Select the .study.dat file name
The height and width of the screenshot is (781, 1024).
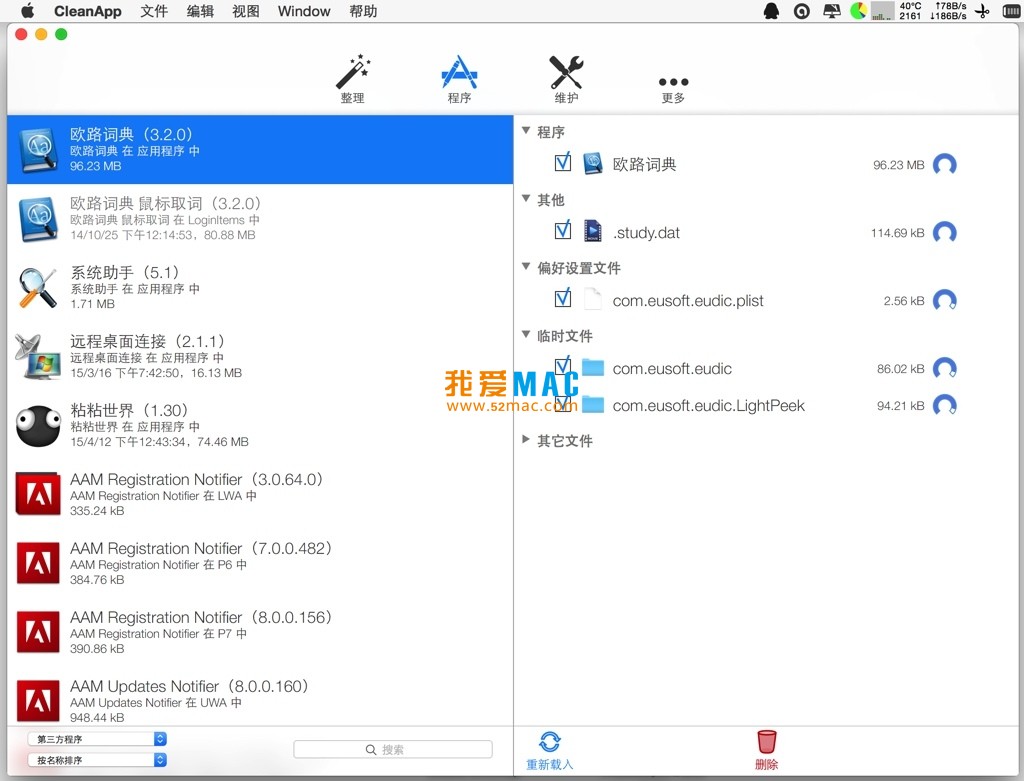[647, 232]
